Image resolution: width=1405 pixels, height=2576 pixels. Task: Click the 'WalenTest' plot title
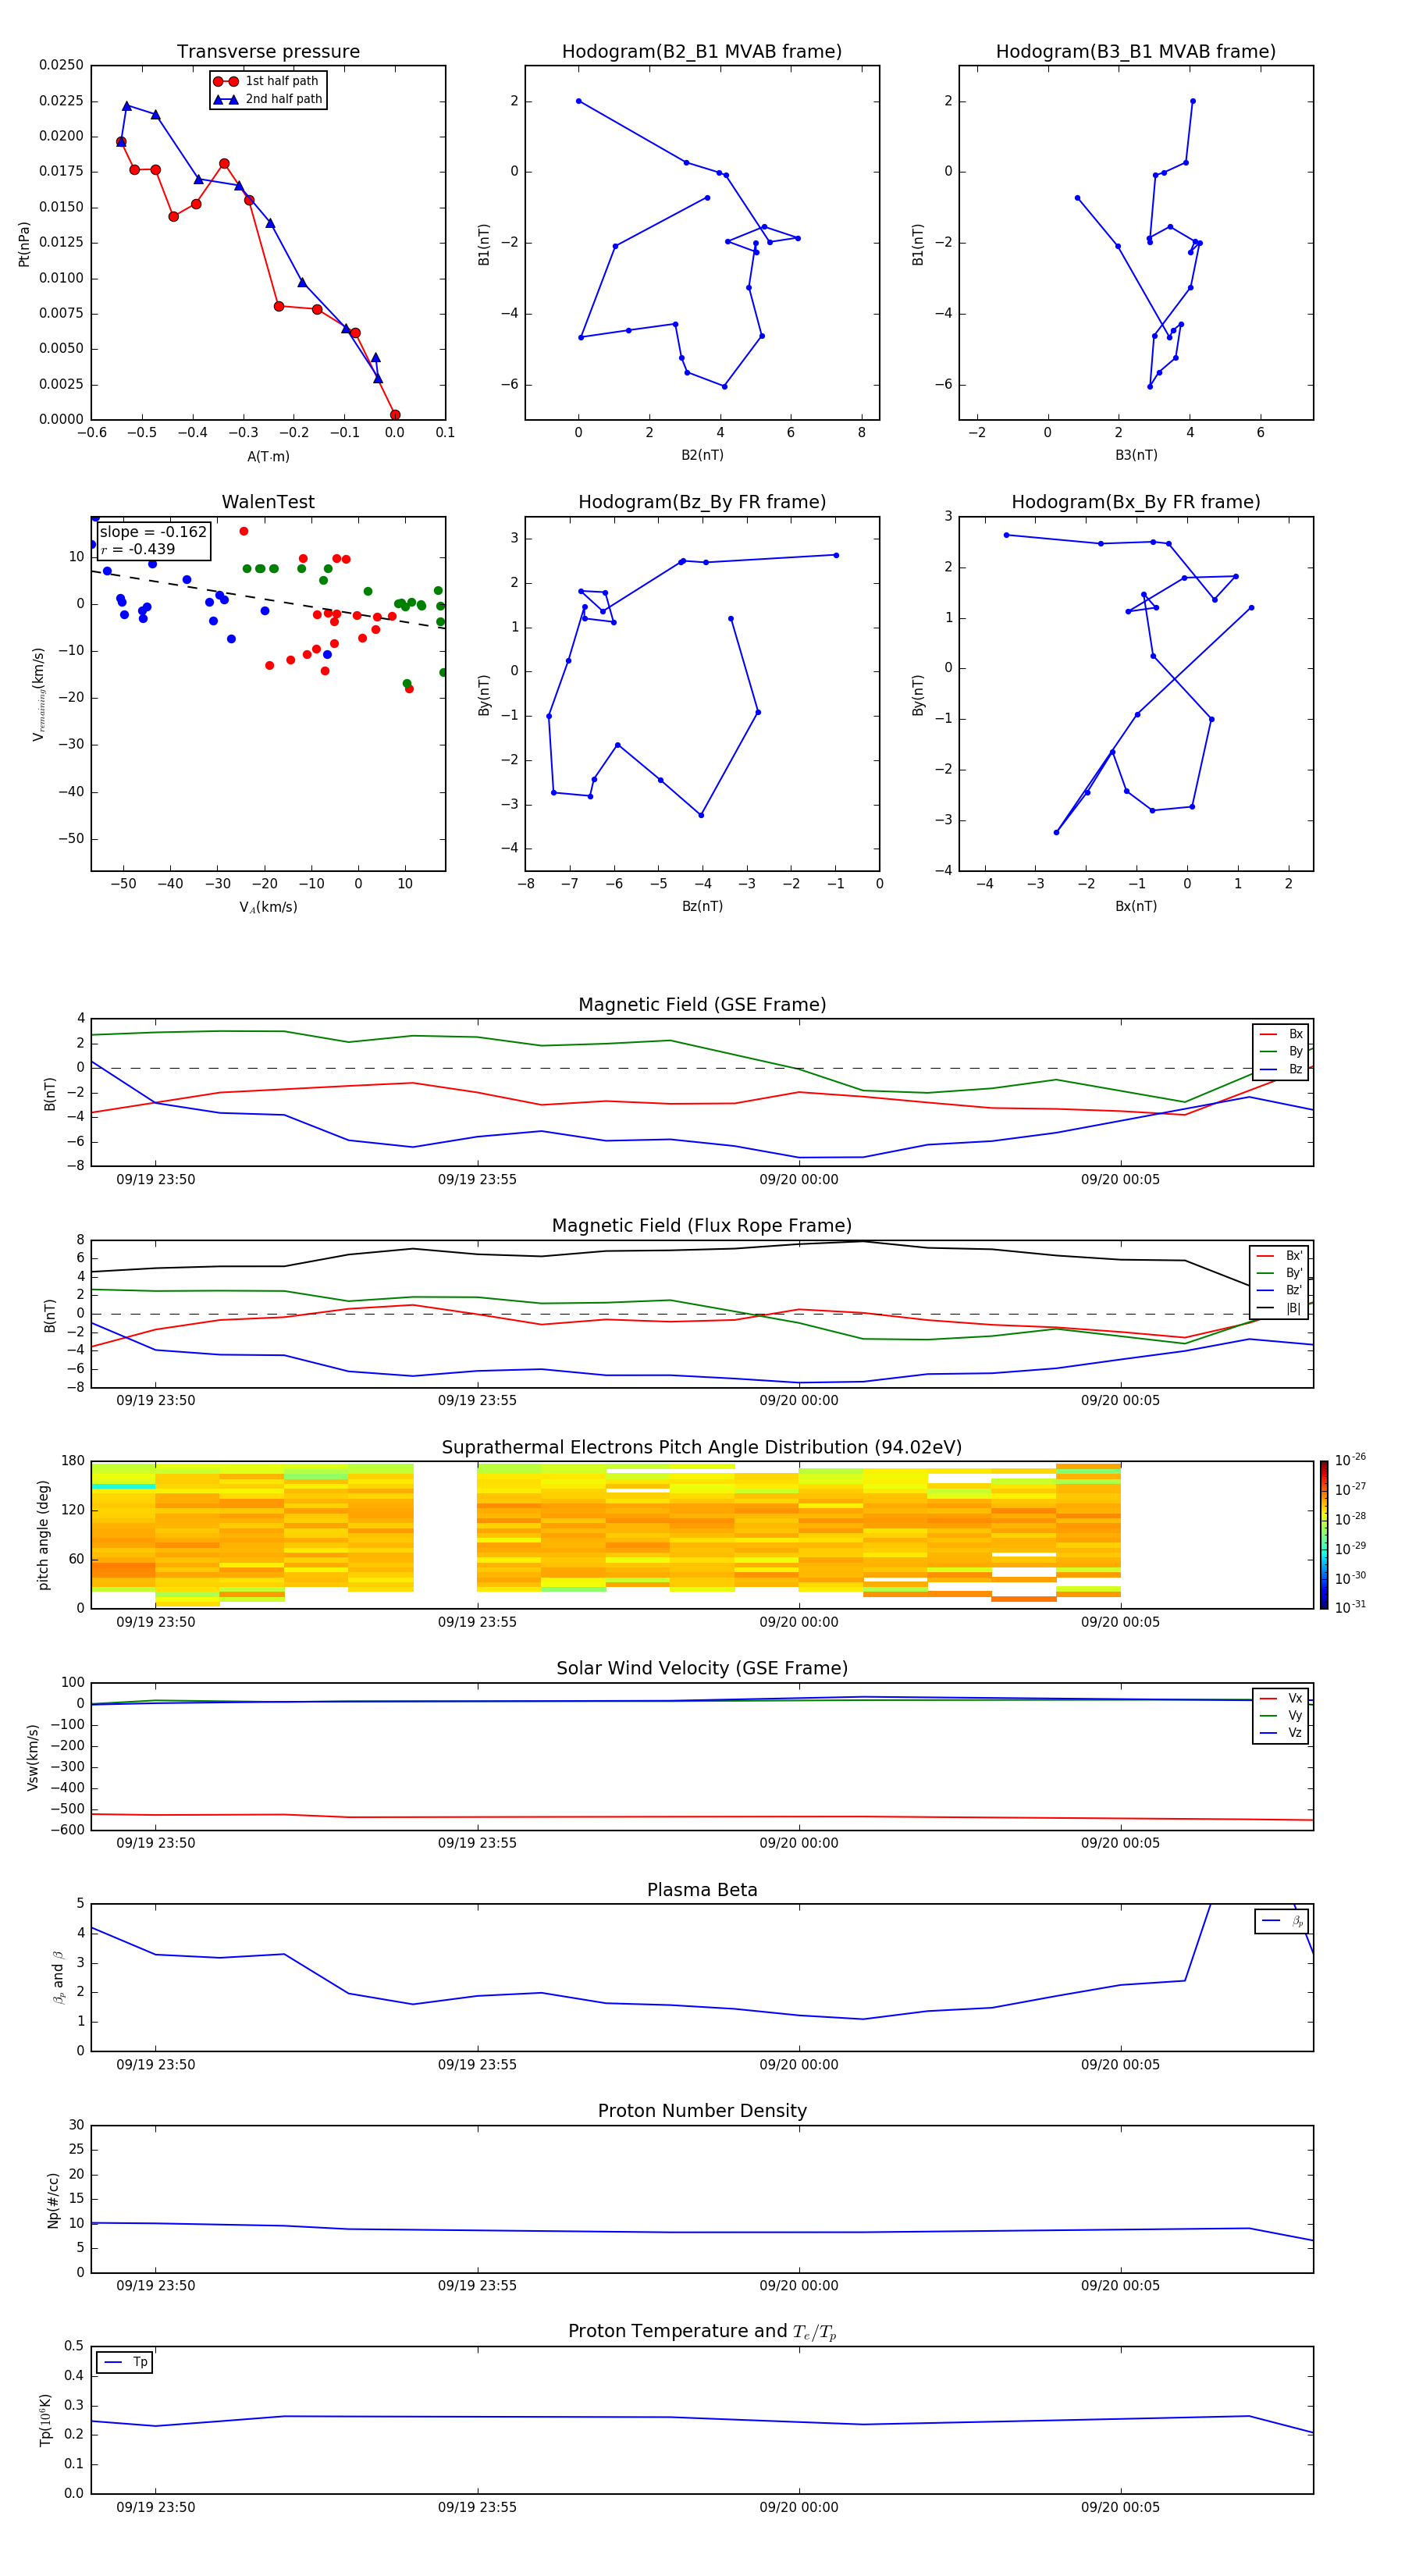click(268, 502)
